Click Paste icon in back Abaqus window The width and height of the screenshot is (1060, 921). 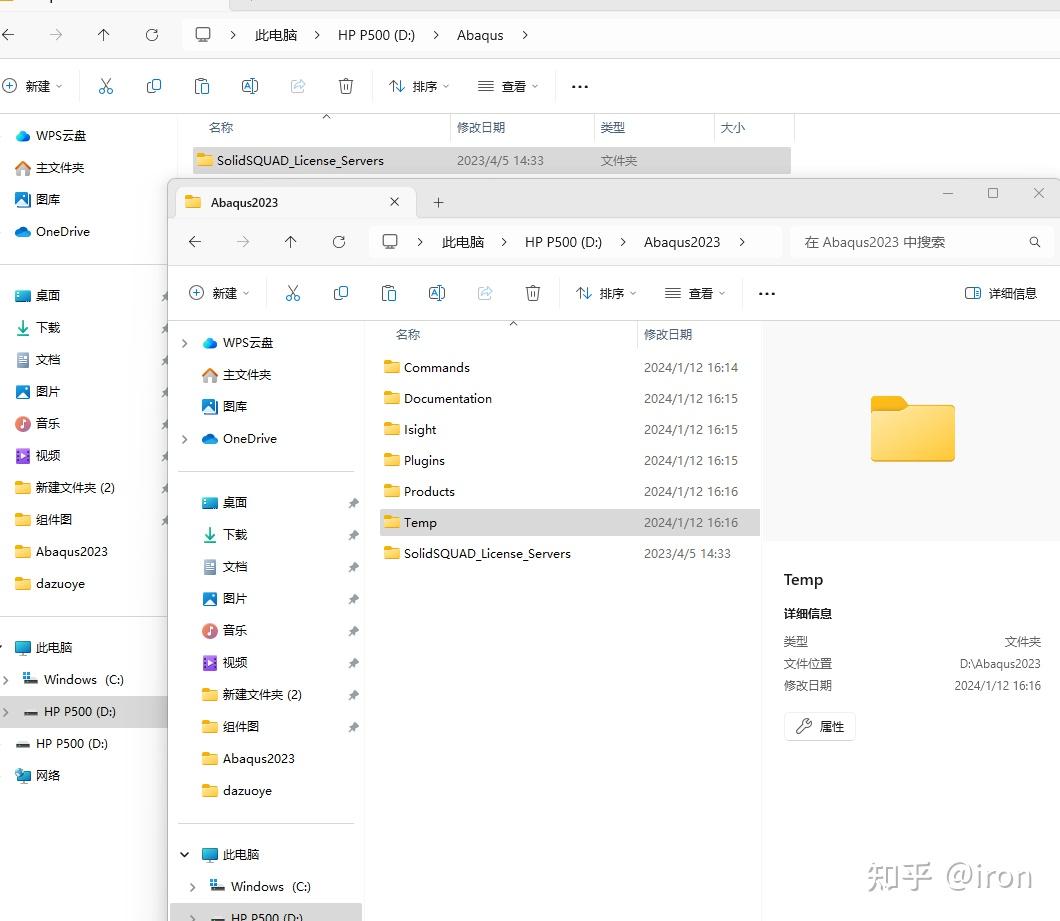pos(202,86)
